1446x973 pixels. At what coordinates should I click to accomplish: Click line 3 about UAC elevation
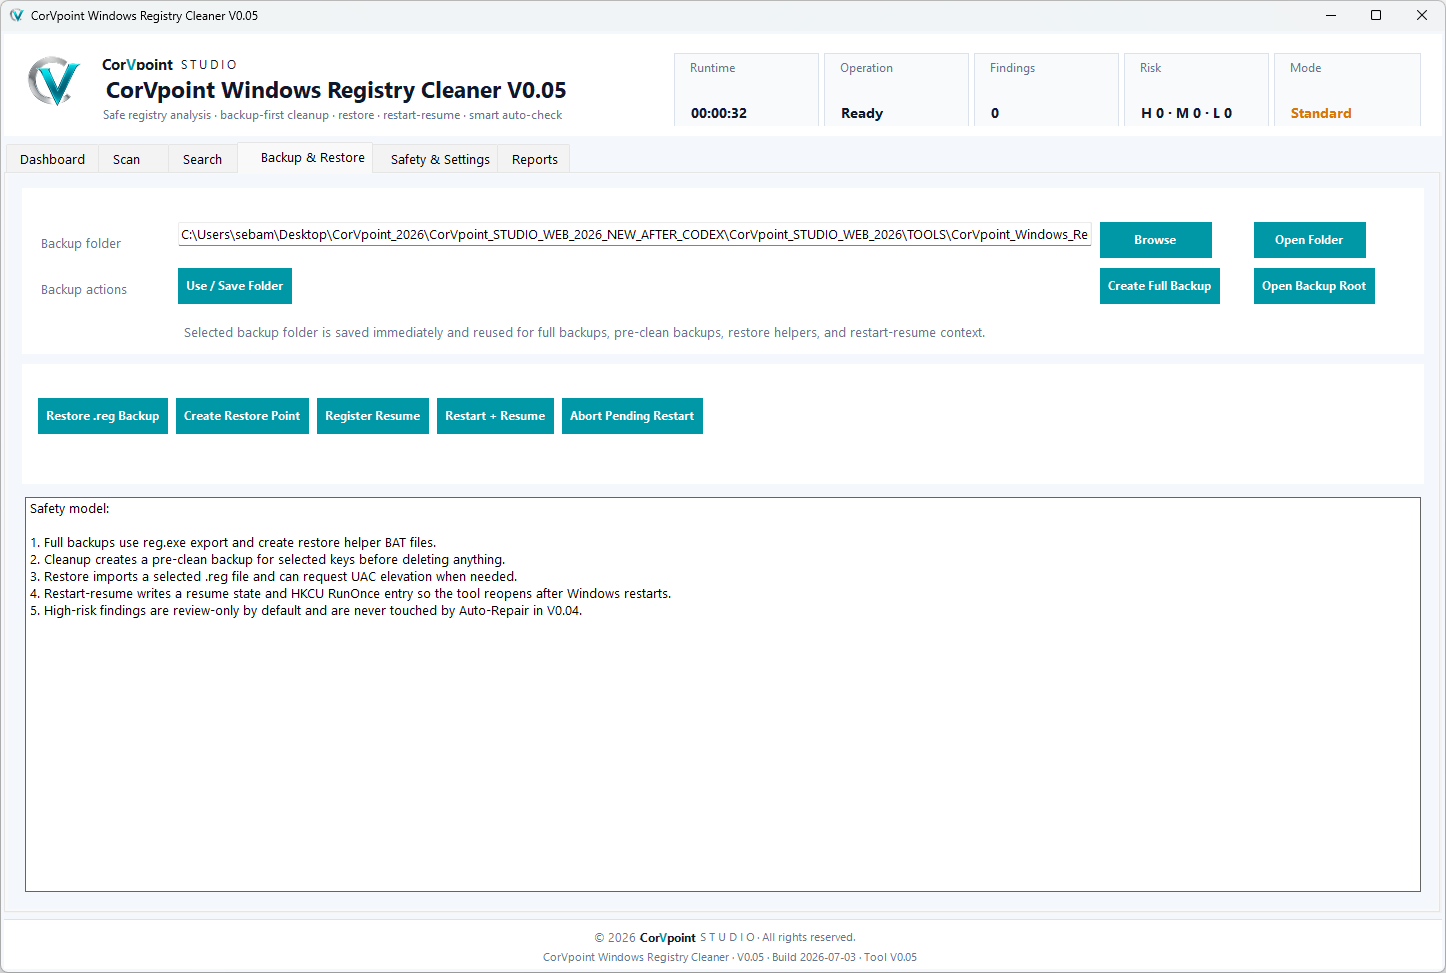click(x=273, y=577)
